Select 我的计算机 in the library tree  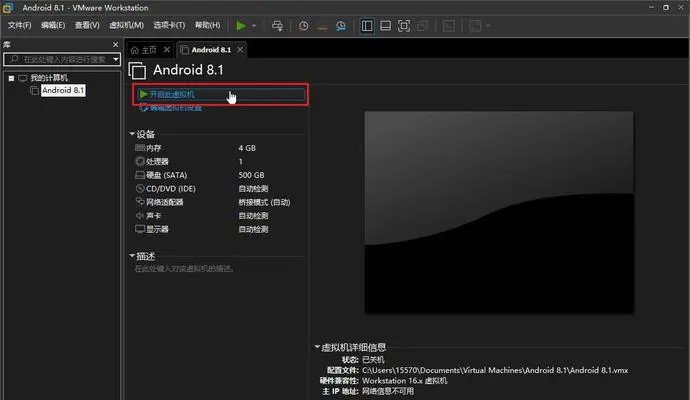point(49,78)
